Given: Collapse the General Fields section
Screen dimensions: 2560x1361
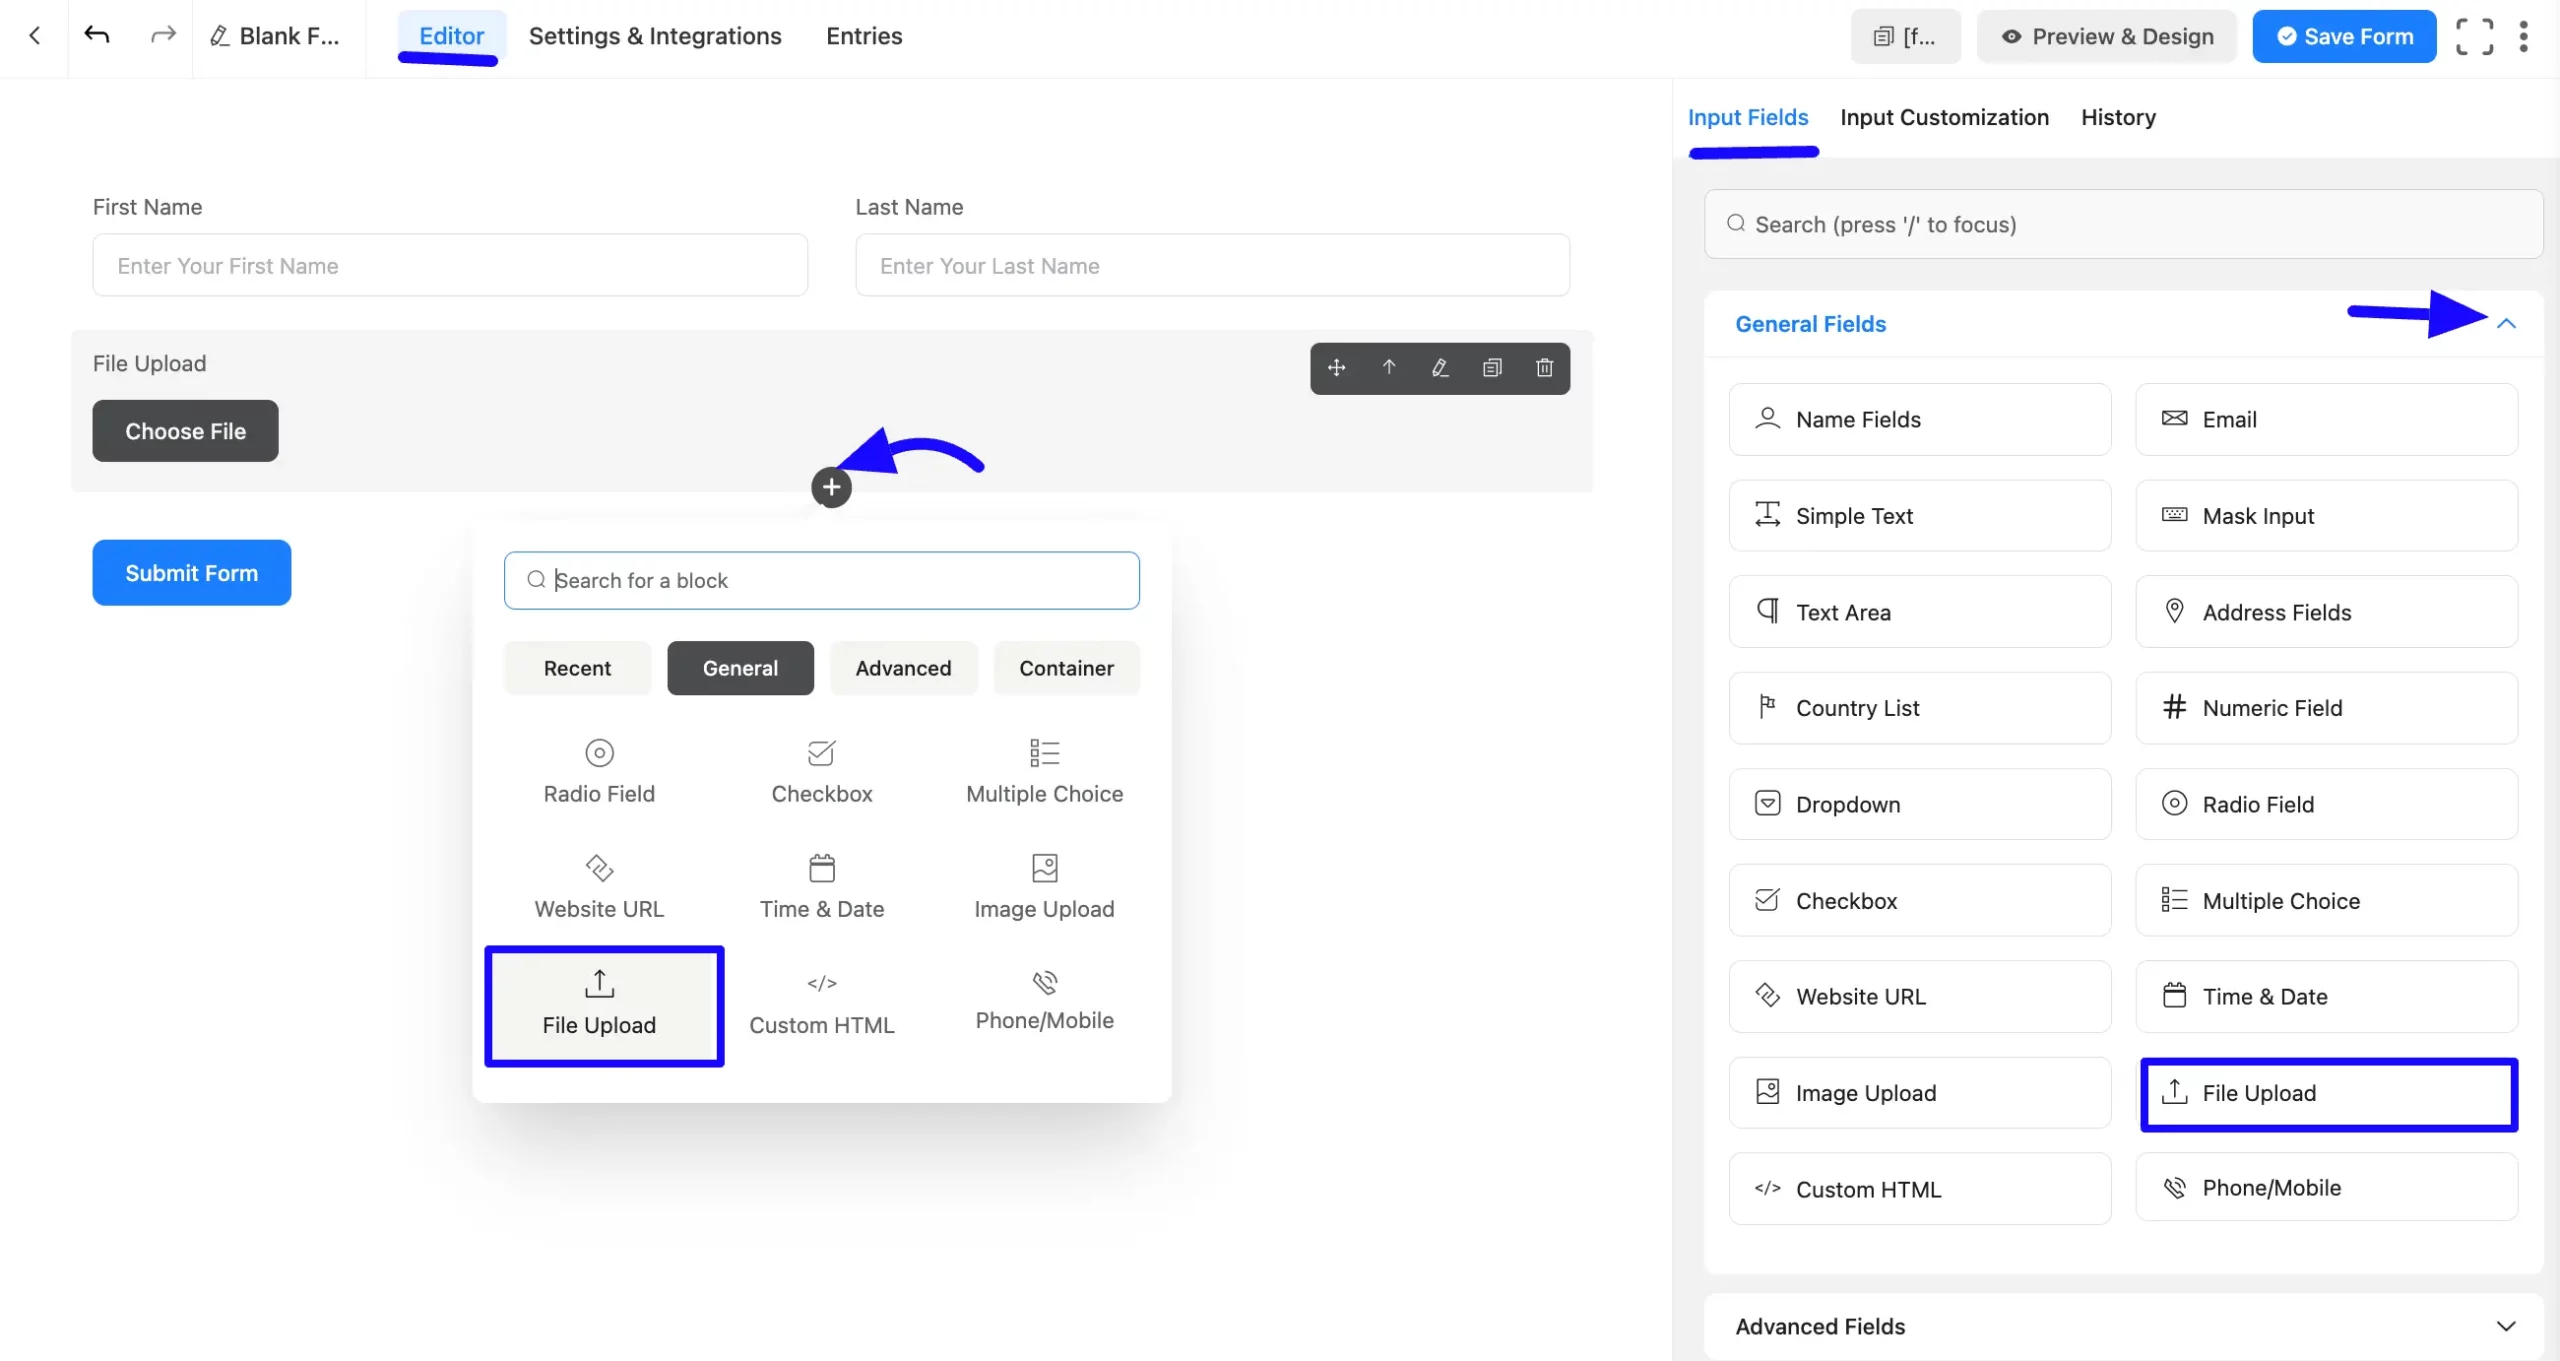Looking at the screenshot, I should pos(2505,324).
